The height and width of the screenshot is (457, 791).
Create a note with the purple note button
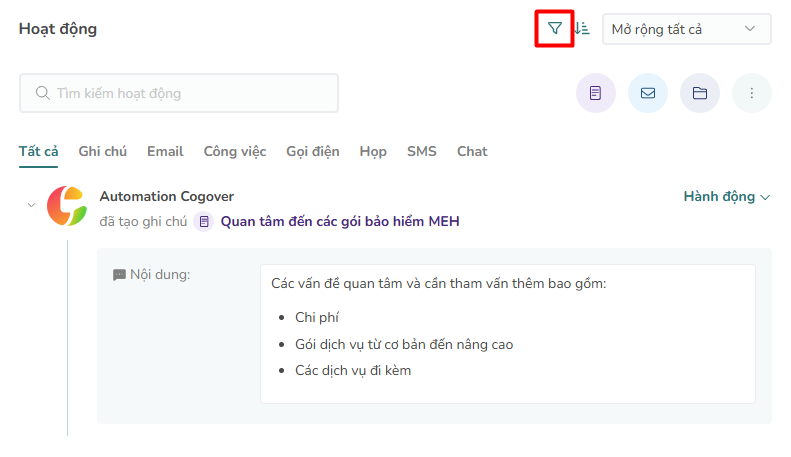[596, 93]
